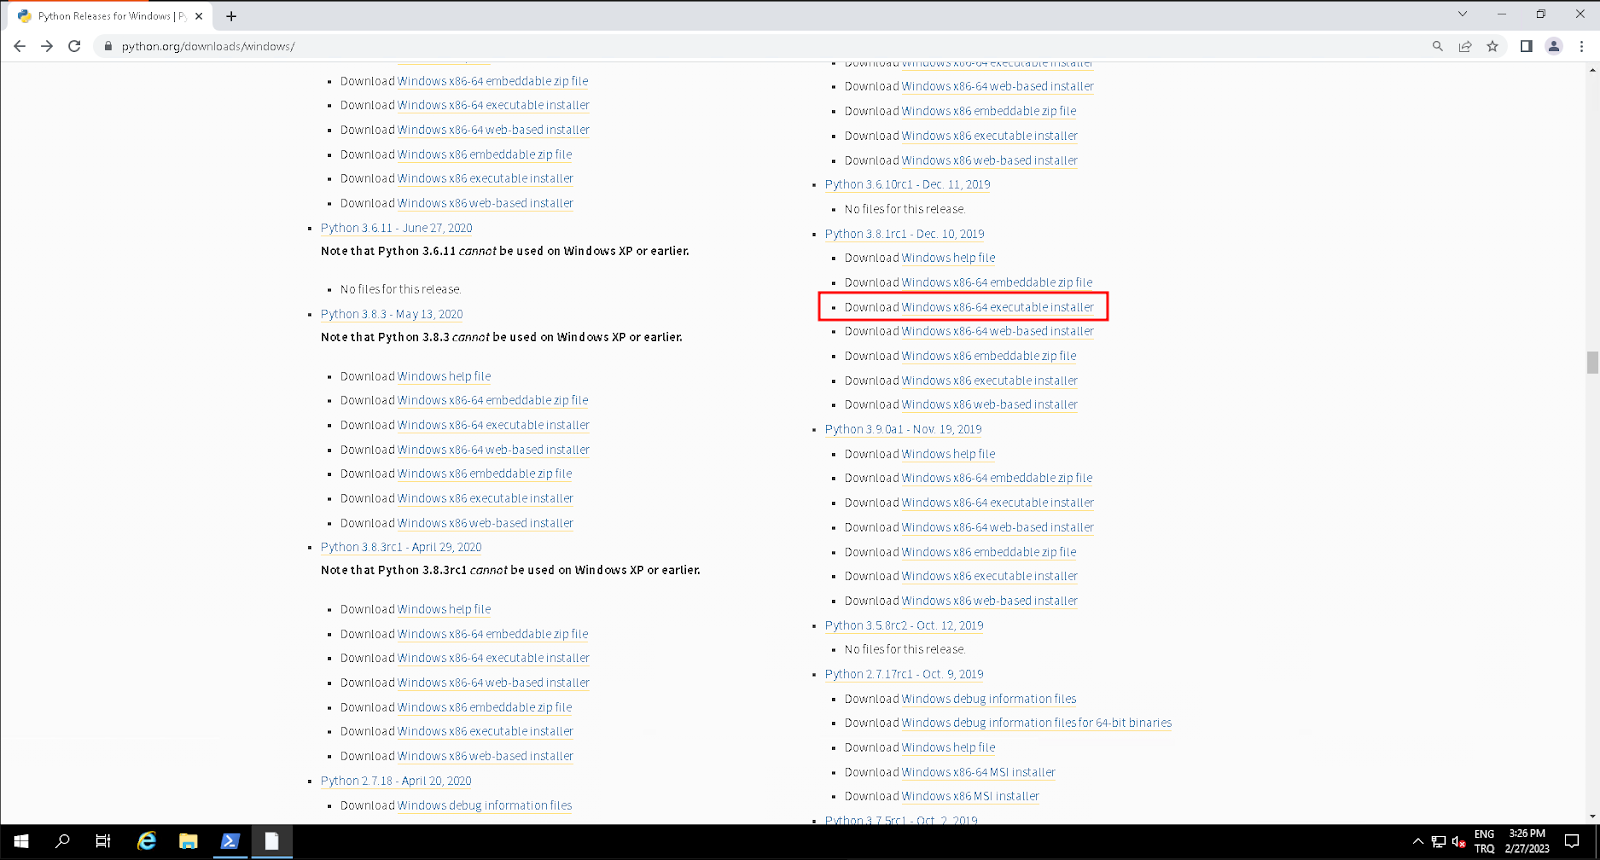The height and width of the screenshot is (860, 1600).
Task: Download the Windows x86 MSI installer
Action: pyautogui.click(x=970, y=796)
